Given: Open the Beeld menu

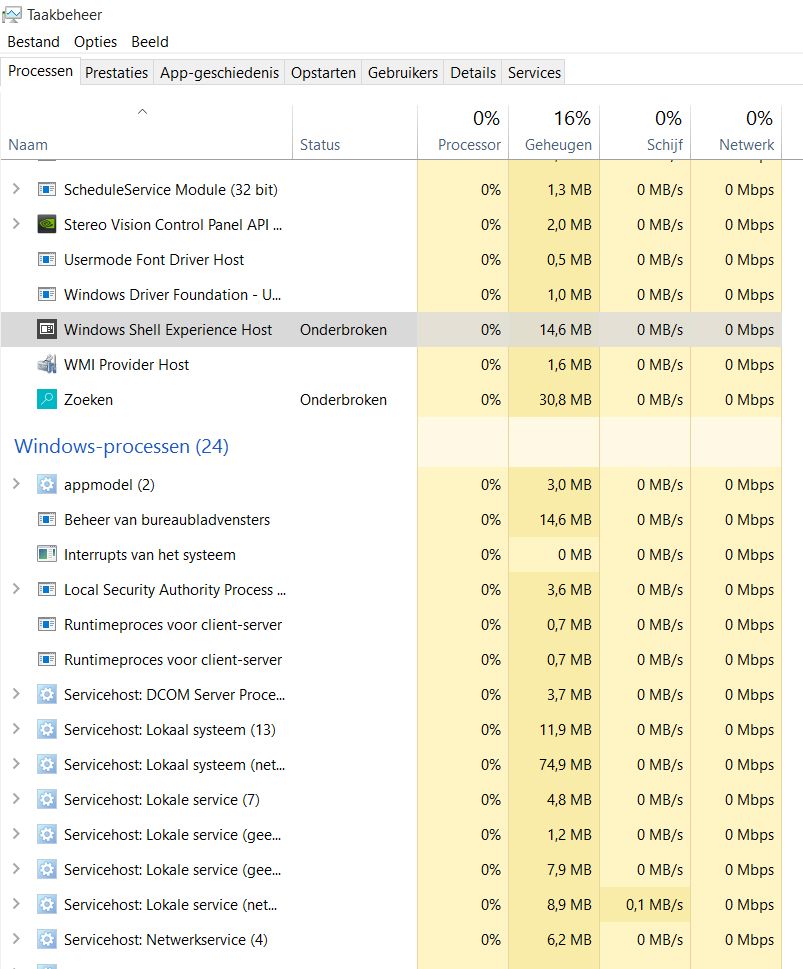Looking at the screenshot, I should pos(150,41).
